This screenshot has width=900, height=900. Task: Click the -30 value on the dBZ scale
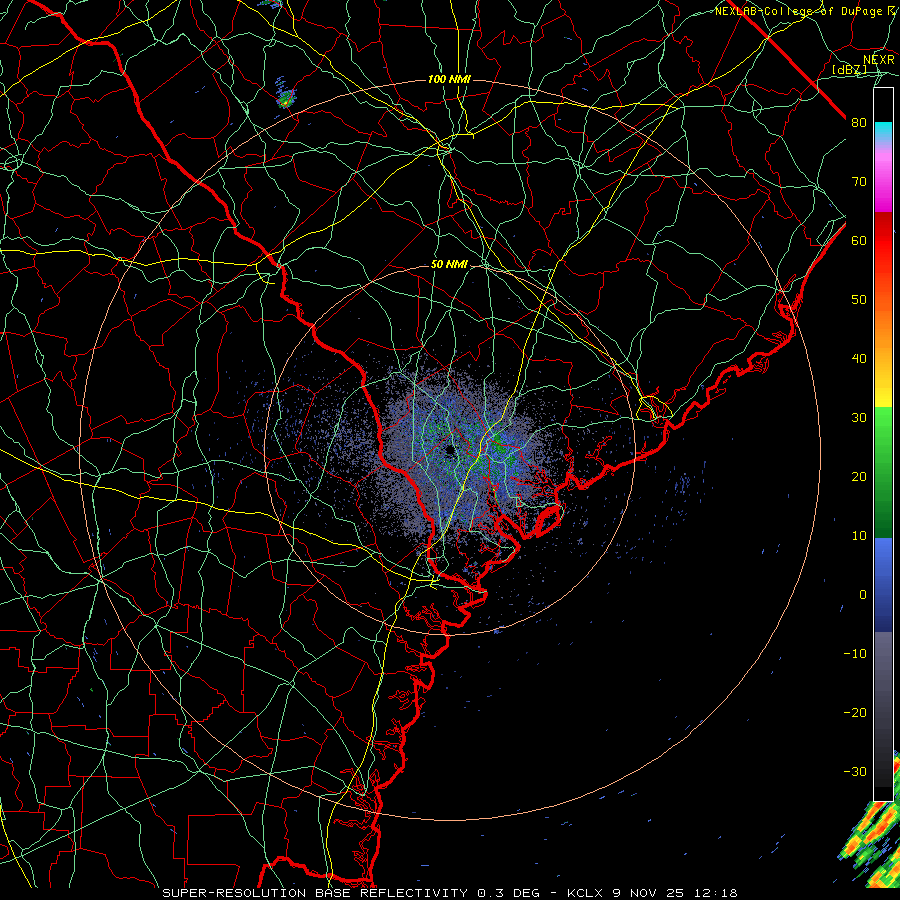point(855,771)
